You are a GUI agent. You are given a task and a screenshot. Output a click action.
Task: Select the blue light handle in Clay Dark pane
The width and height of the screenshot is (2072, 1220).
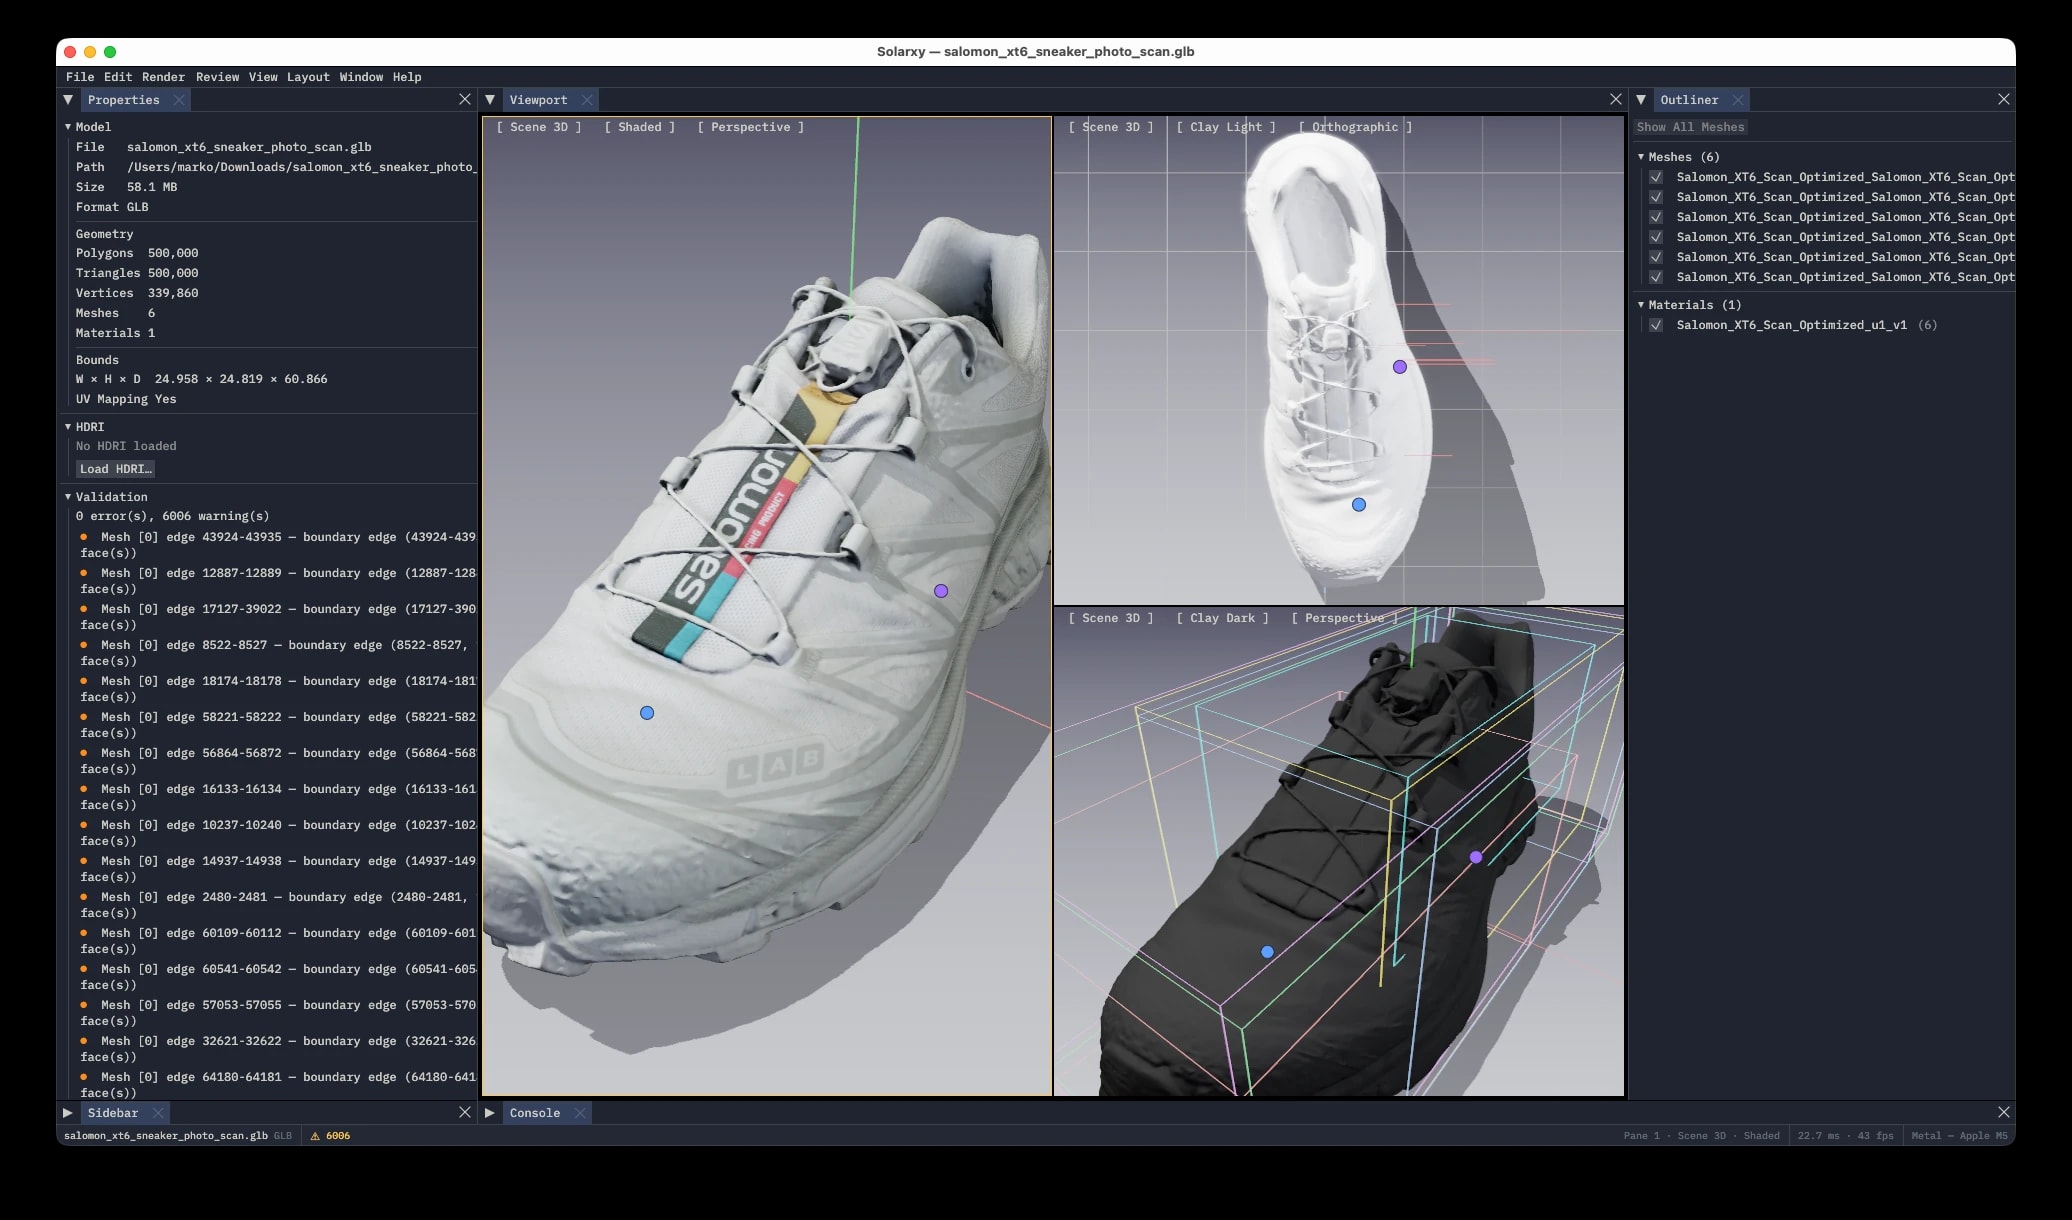point(1267,952)
